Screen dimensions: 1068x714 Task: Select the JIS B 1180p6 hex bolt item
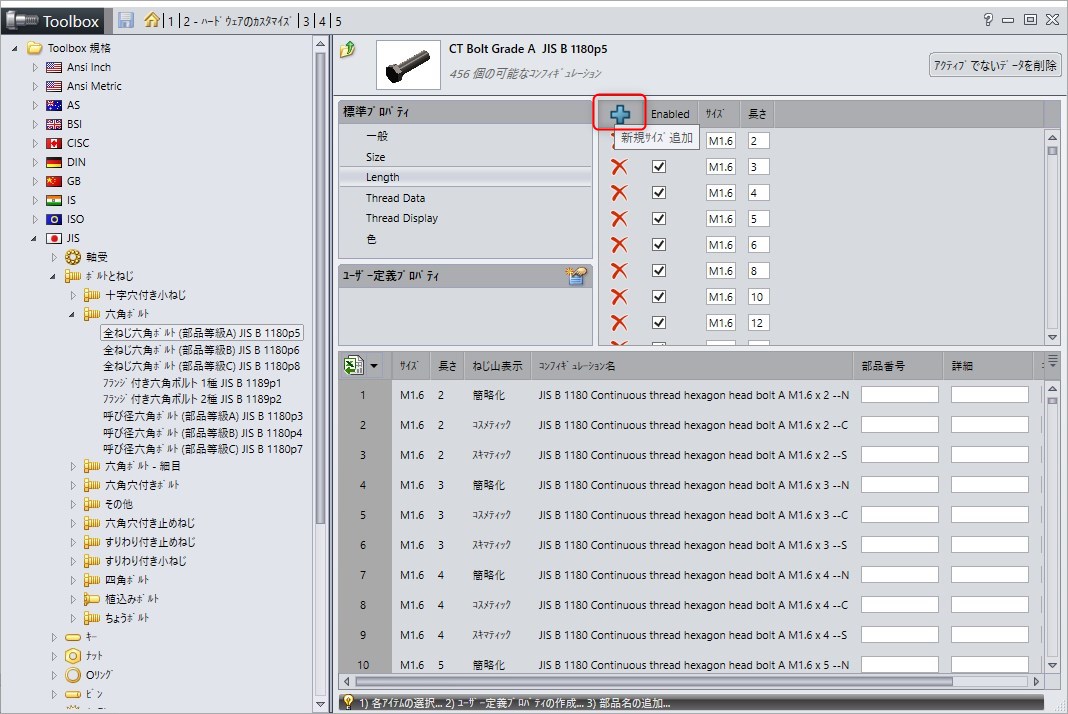201,351
